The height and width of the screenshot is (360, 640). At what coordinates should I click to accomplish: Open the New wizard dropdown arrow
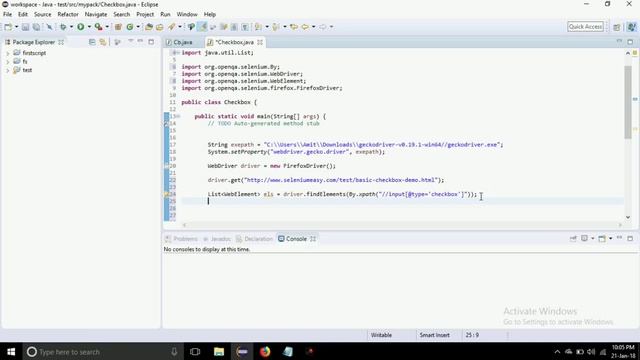click(x=16, y=27)
